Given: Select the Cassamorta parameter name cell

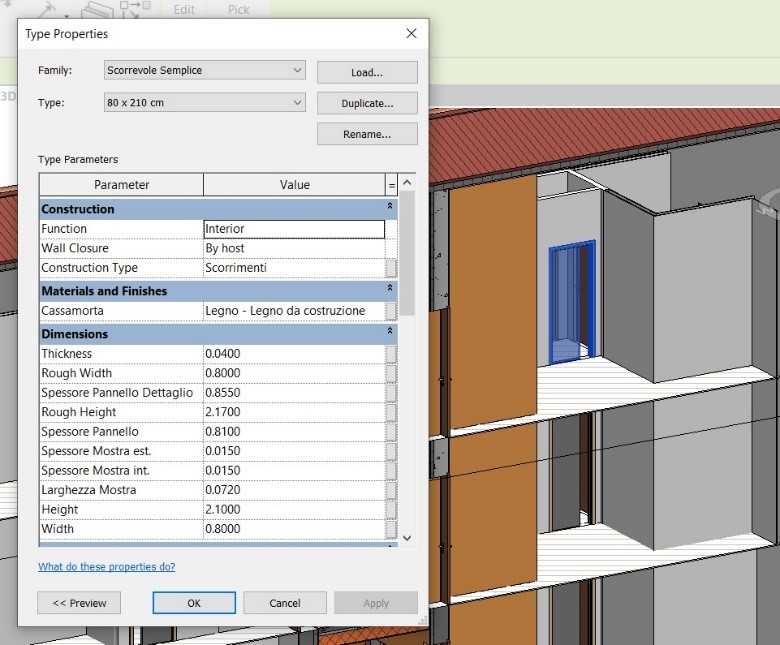Looking at the screenshot, I should pyautogui.click(x=121, y=311).
